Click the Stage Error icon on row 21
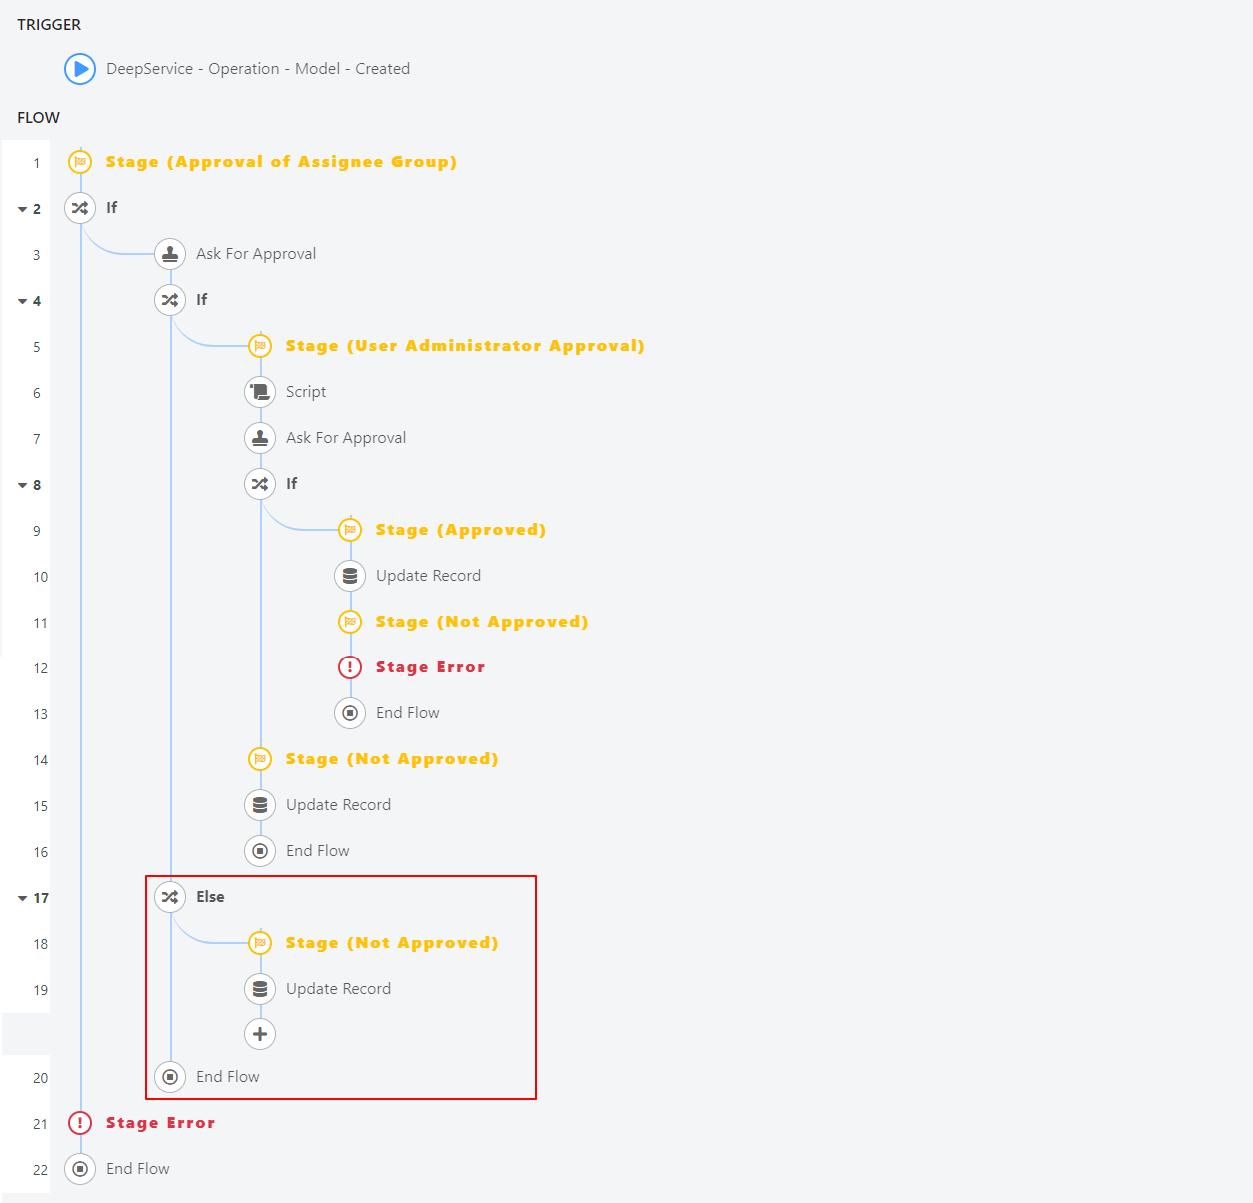This screenshot has height=1203, width=1253. tap(80, 1123)
